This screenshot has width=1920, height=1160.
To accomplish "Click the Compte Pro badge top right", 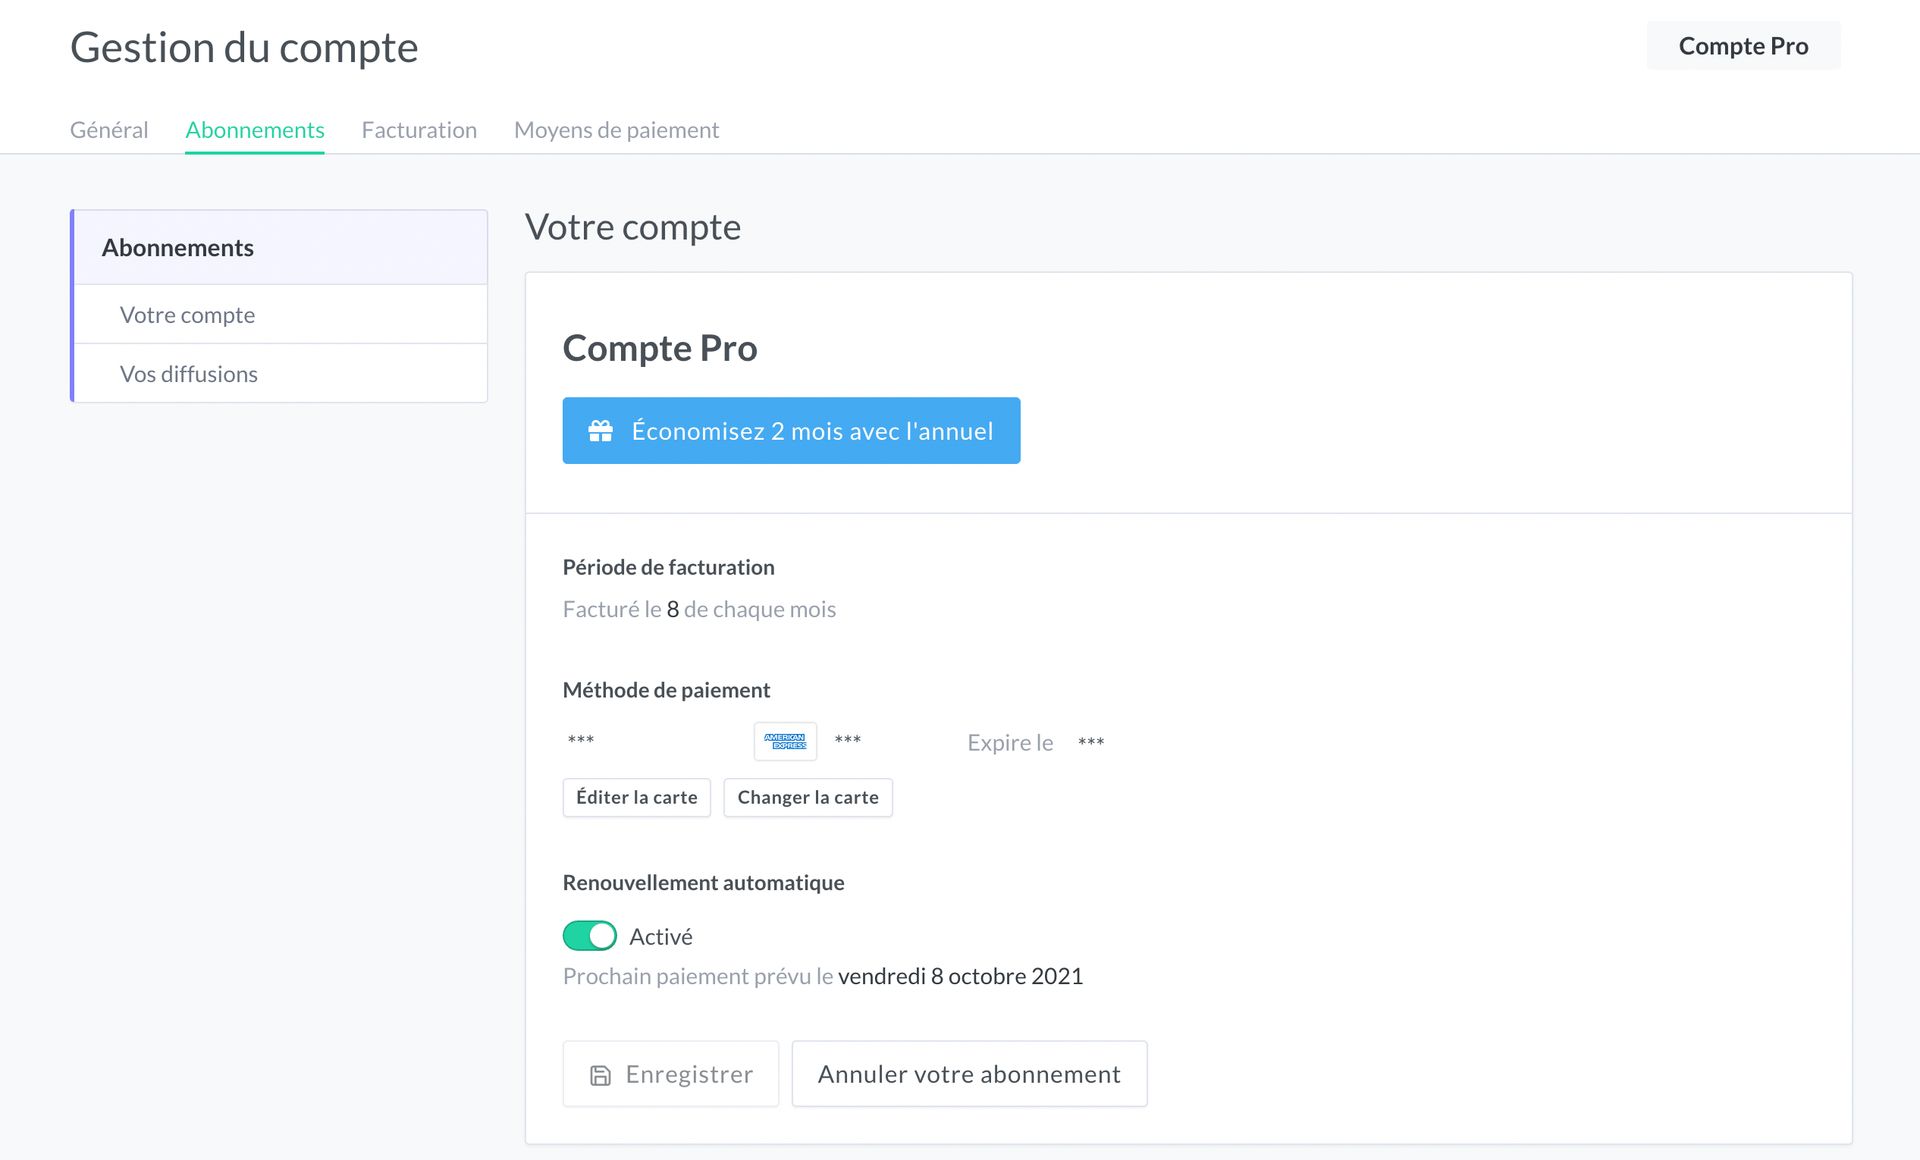I will pyautogui.click(x=1742, y=45).
